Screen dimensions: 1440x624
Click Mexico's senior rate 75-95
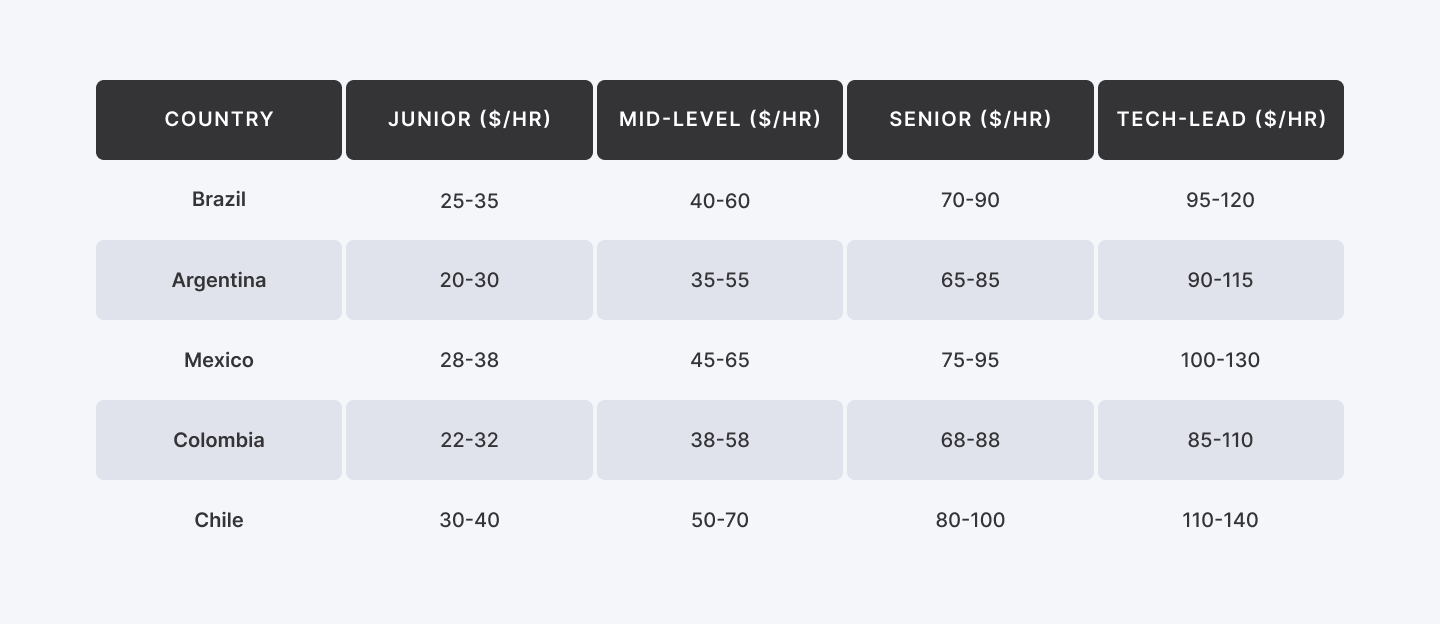[x=970, y=360]
